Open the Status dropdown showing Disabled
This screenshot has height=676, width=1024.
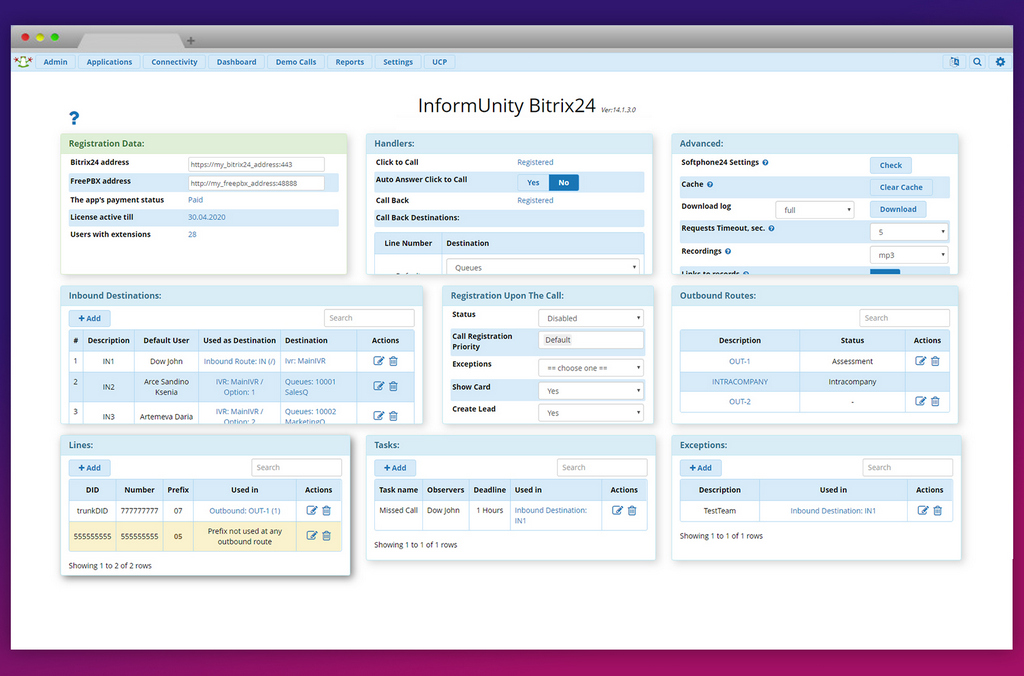pos(590,318)
